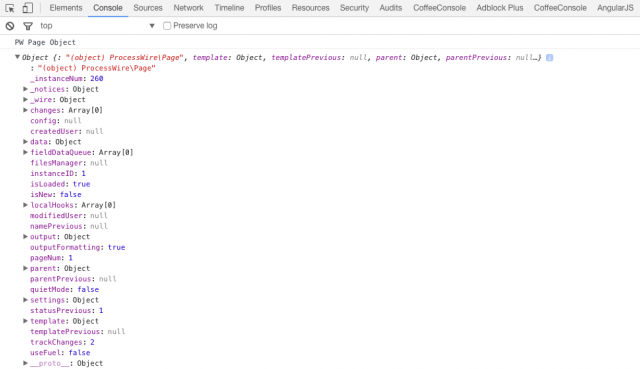Go to the Resources tab
The height and width of the screenshot is (369, 640).
[x=310, y=8]
